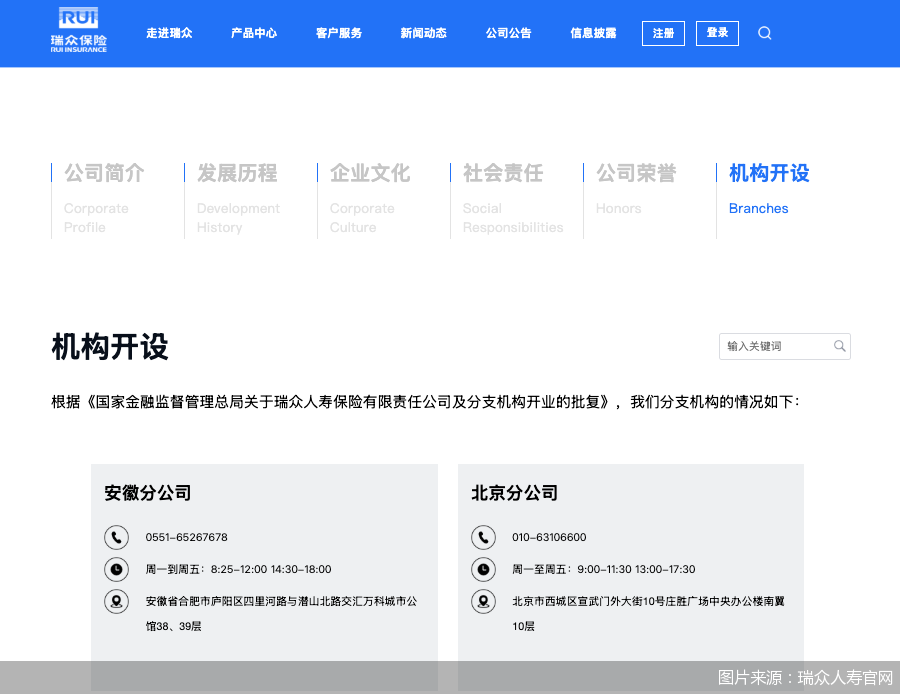
Task: Open the 信息披露 navigation menu
Action: pos(592,33)
